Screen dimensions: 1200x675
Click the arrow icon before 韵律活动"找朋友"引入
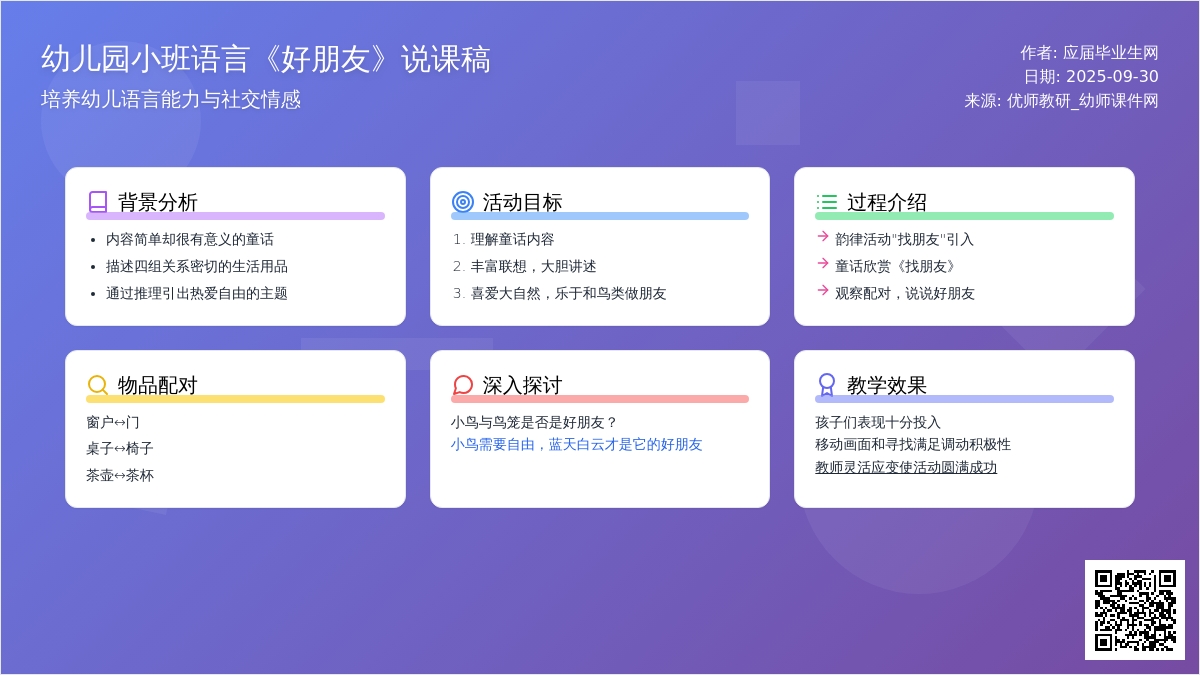click(x=822, y=237)
